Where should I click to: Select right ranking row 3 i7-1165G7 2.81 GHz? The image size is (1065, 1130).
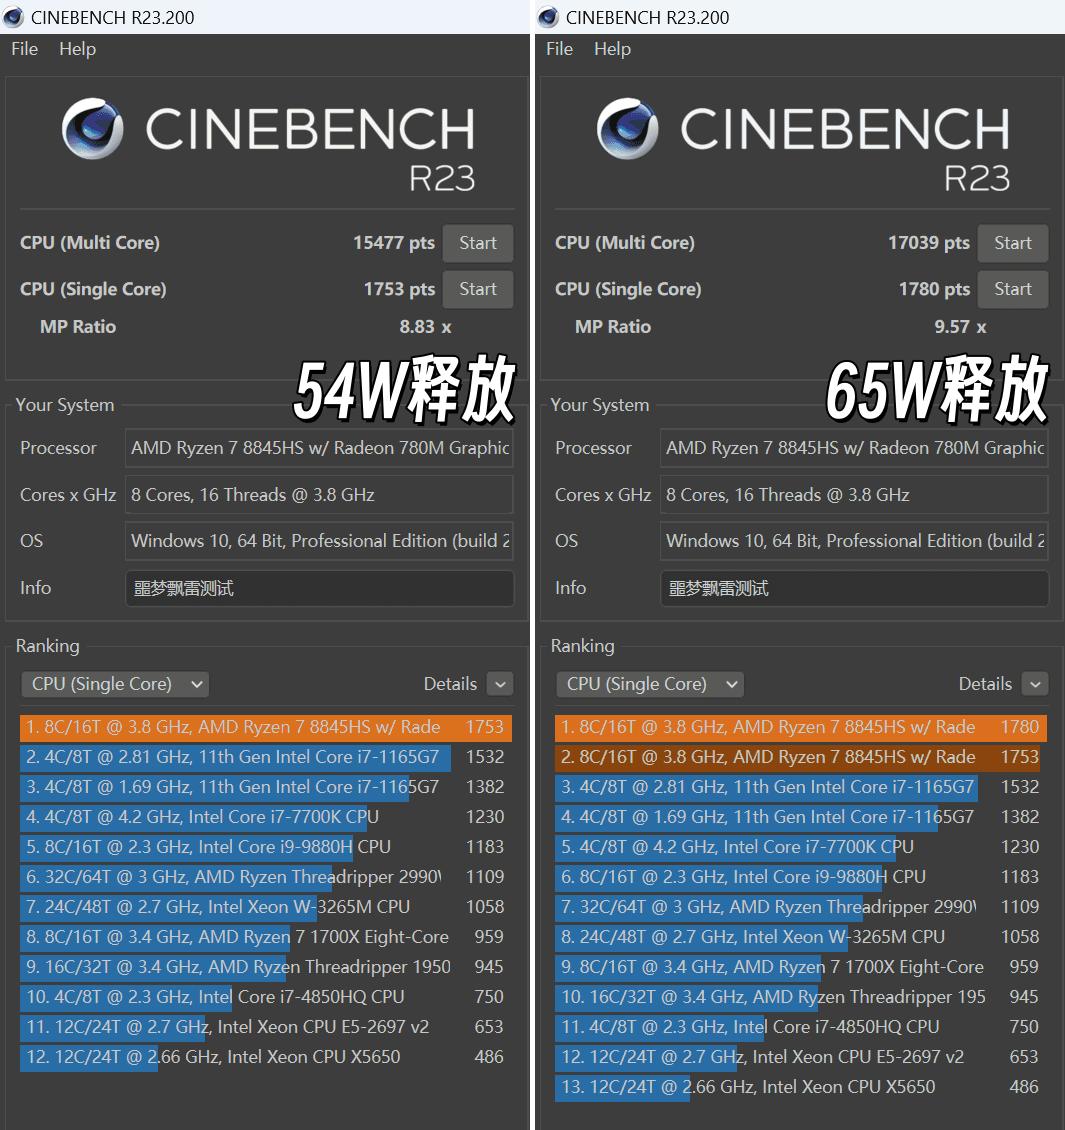801,787
